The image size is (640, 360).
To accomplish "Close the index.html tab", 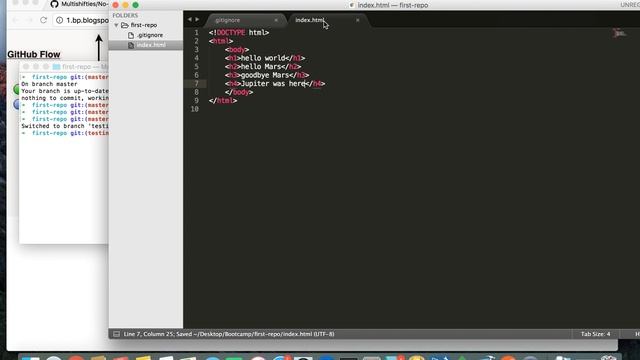I will (358, 20).
